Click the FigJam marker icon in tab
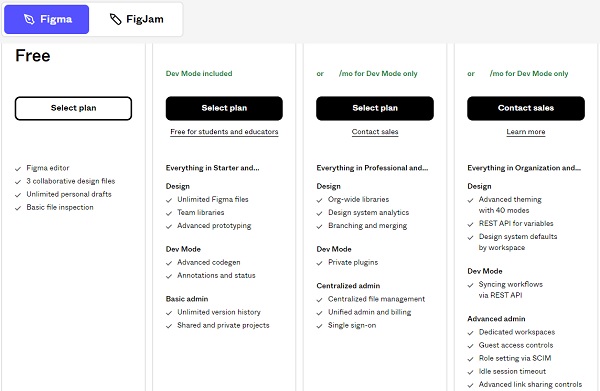Viewport: 600px width, 391px height. 115,19
